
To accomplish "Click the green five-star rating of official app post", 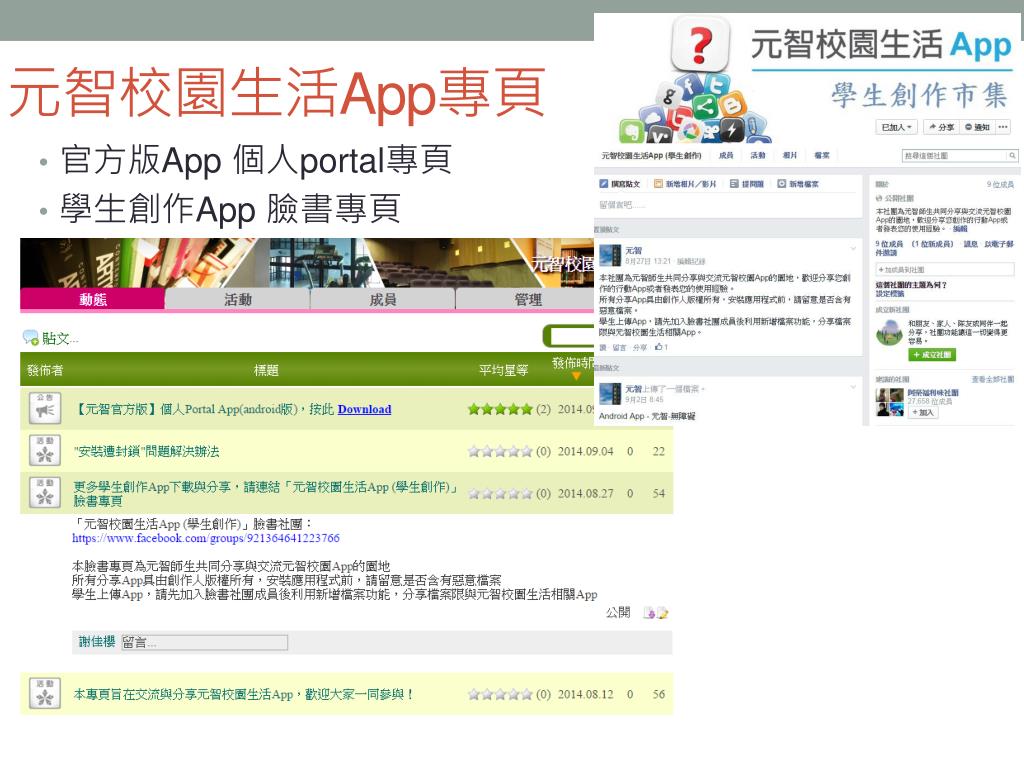I will click(x=500, y=409).
